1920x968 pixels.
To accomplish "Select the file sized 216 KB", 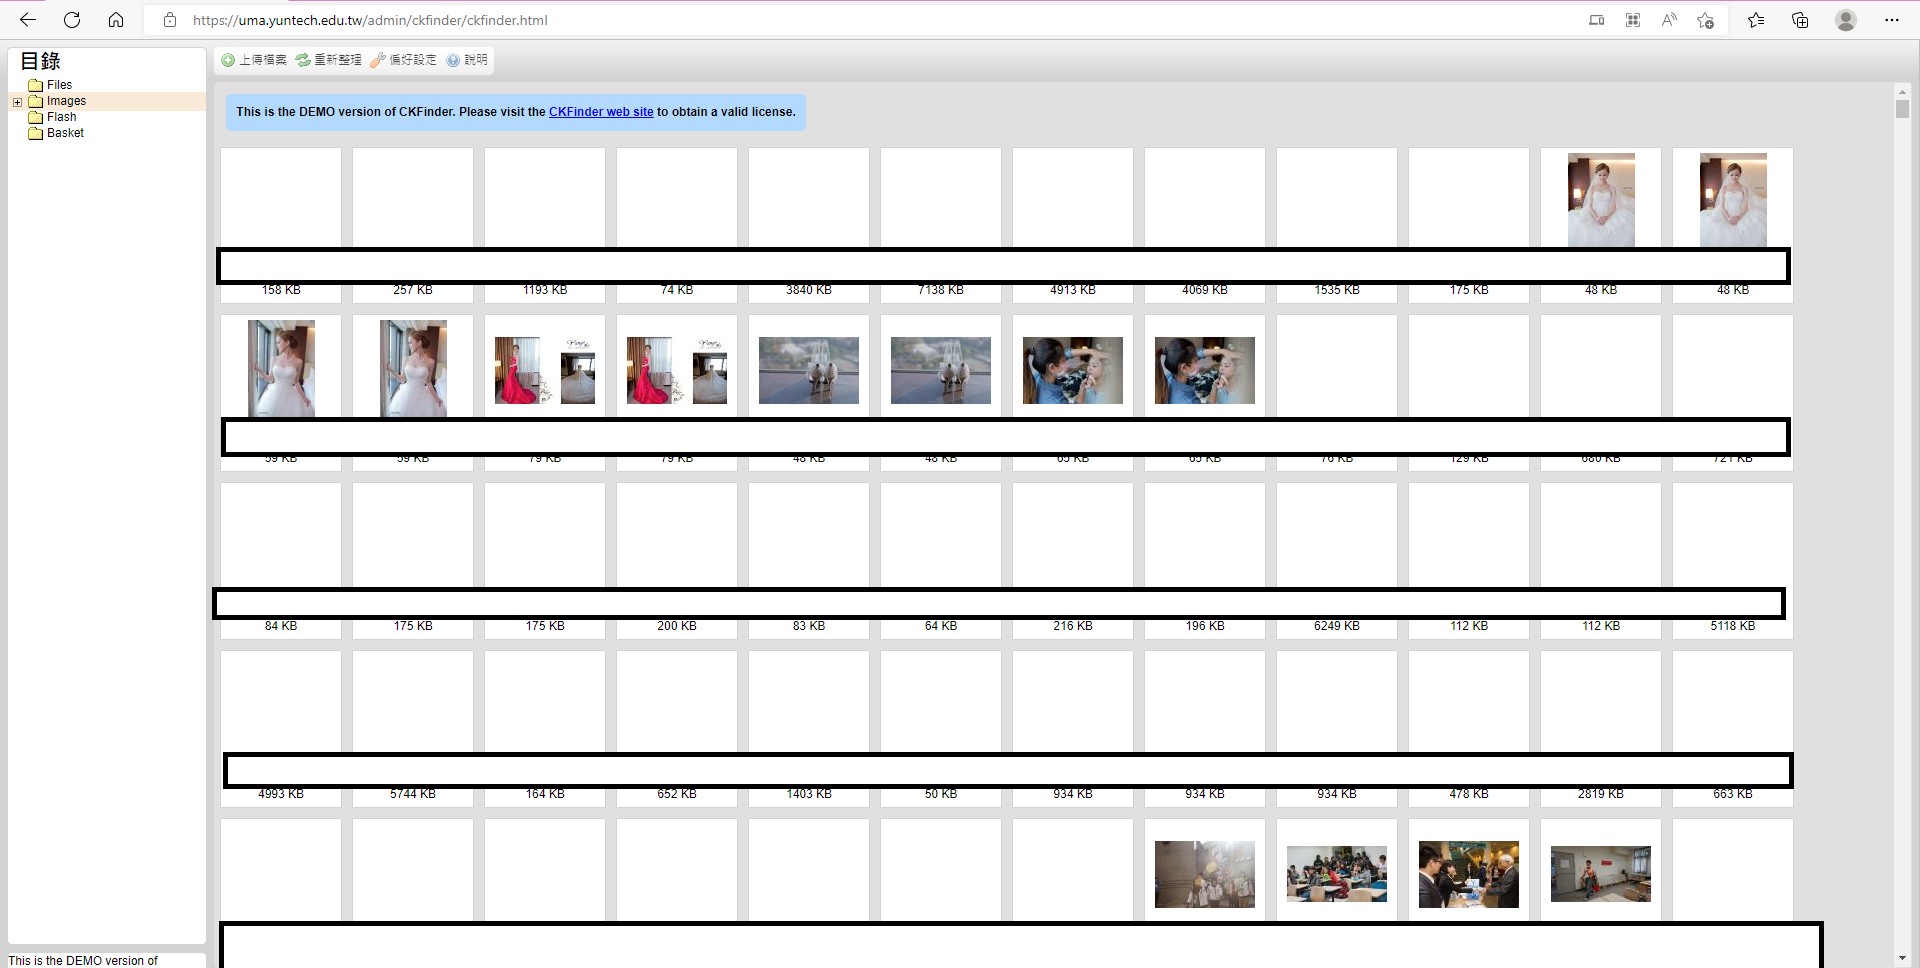I will (x=1073, y=561).
